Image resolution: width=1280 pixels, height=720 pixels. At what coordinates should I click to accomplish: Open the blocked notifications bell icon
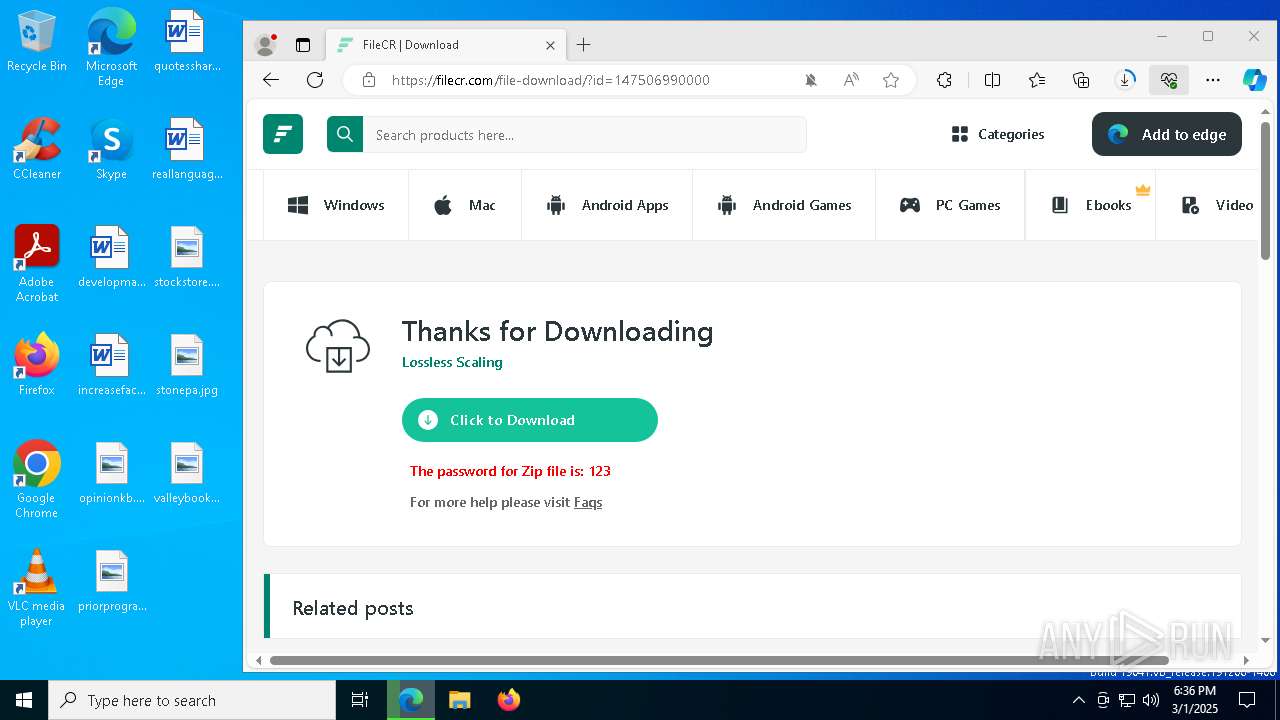click(x=811, y=80)
